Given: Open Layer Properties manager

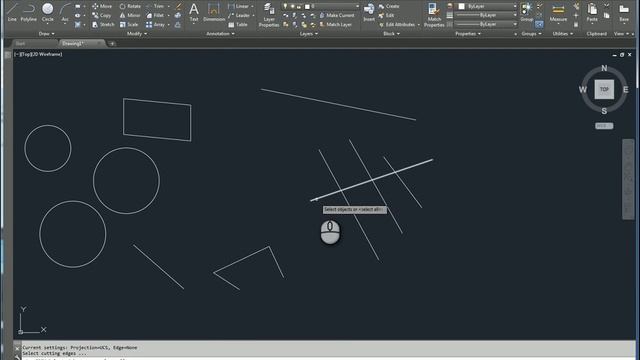Looking at the screenshot, I should point(269,15).
